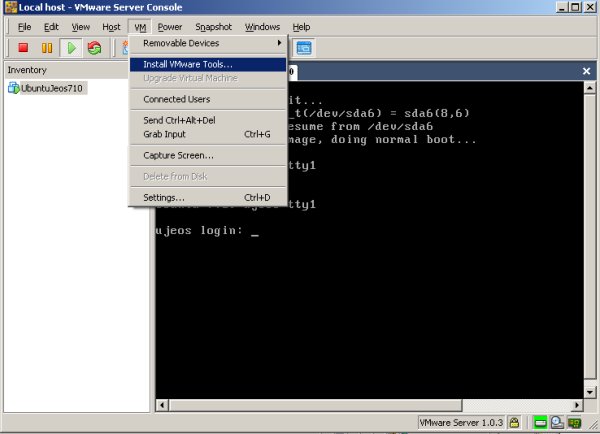The width and height of the screenshot is (600, 434).
Task: Open the Edit menu
Action: (x=51, y=27)
